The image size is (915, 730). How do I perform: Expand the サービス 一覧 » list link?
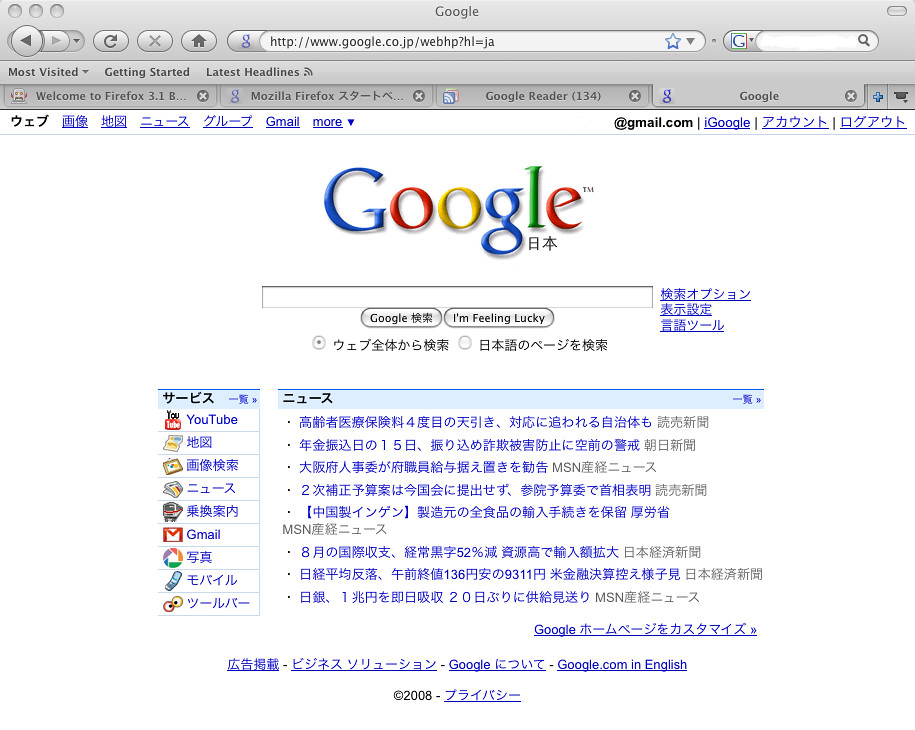pyautogui.click(x=243, y=400)
